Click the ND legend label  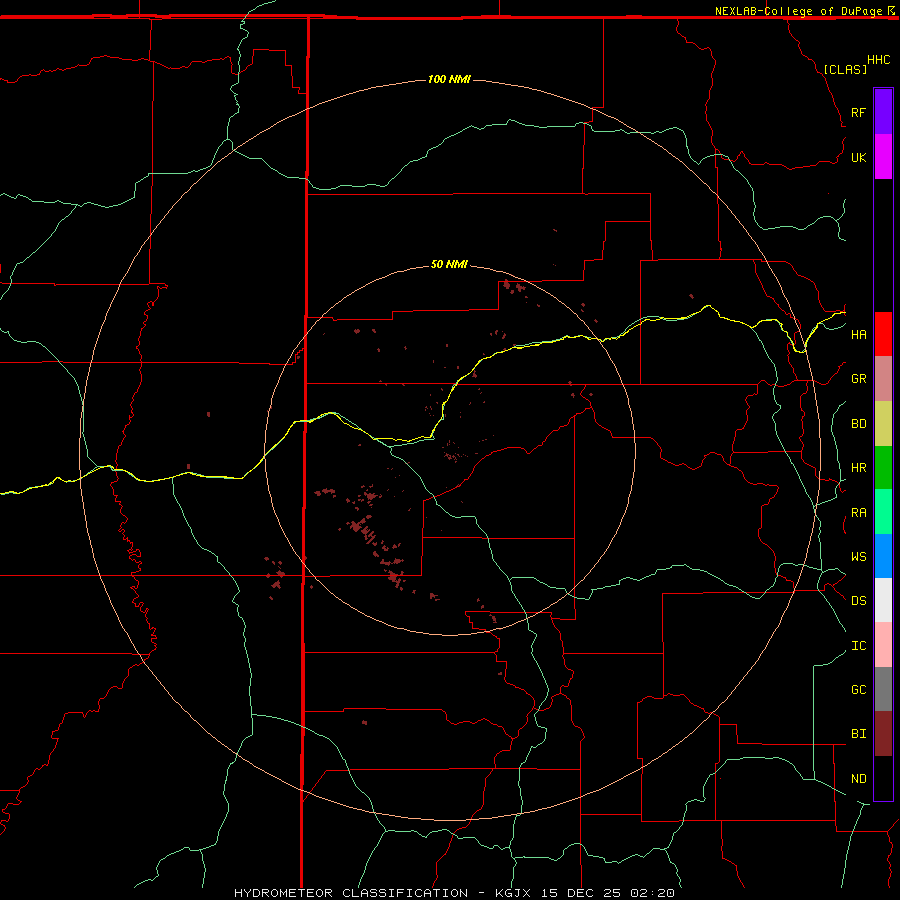[x=858, y=778]
